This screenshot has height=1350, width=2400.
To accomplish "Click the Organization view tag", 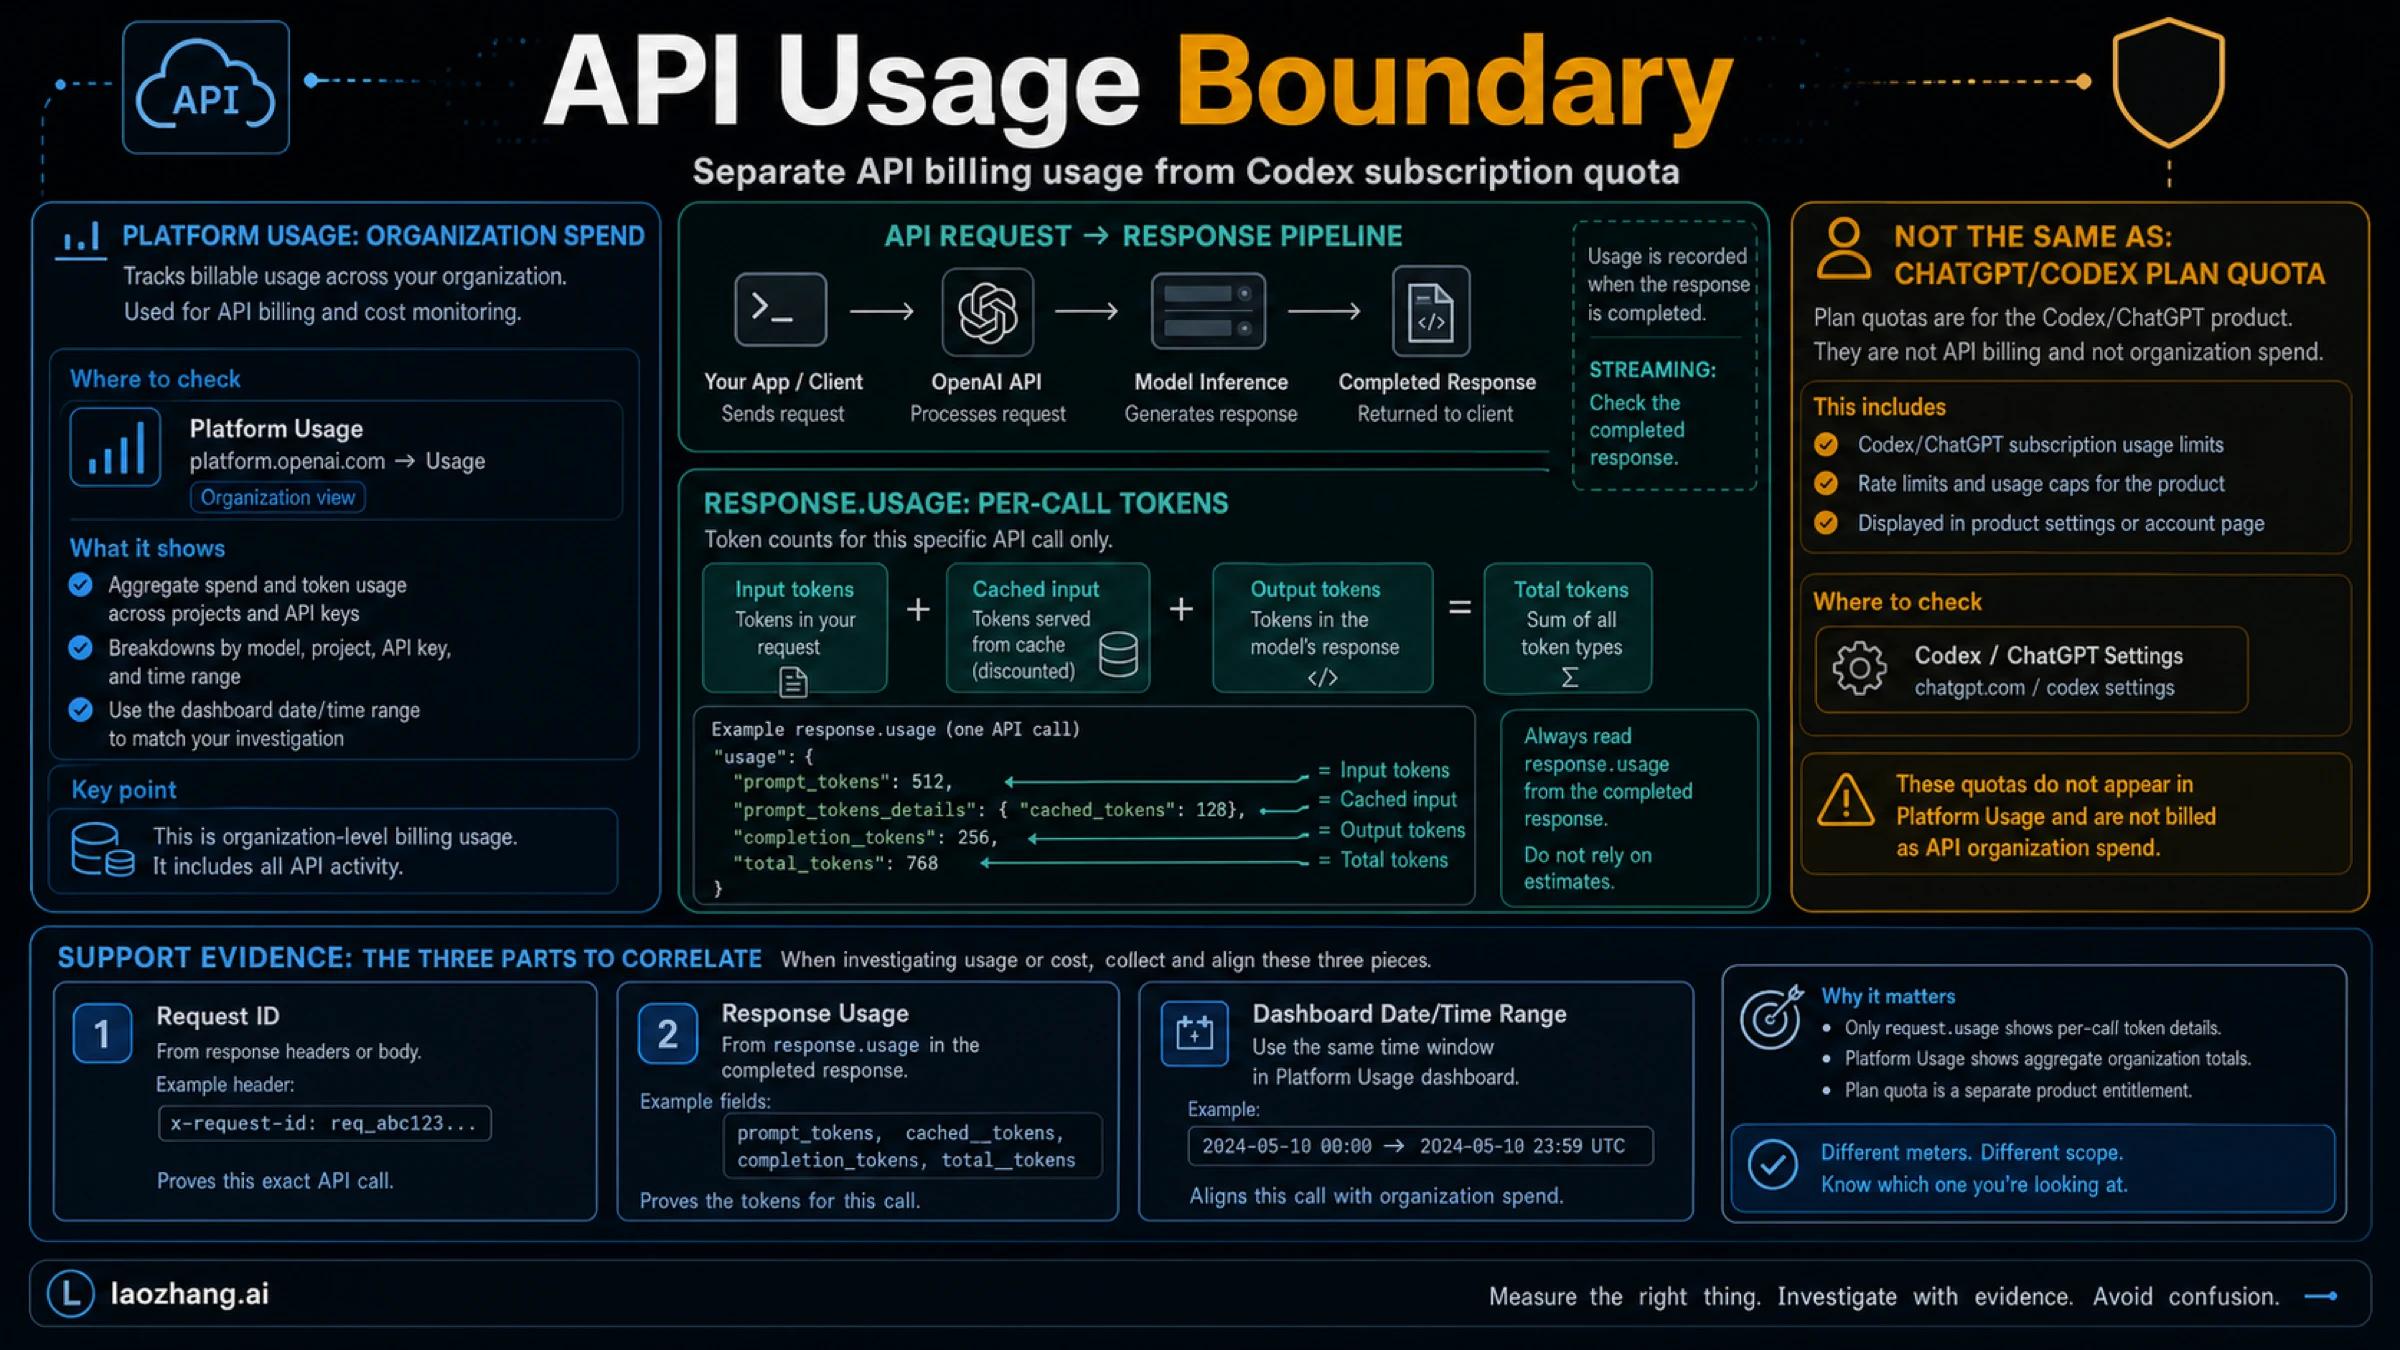I will pyautogui.click(x=278, y=497).
